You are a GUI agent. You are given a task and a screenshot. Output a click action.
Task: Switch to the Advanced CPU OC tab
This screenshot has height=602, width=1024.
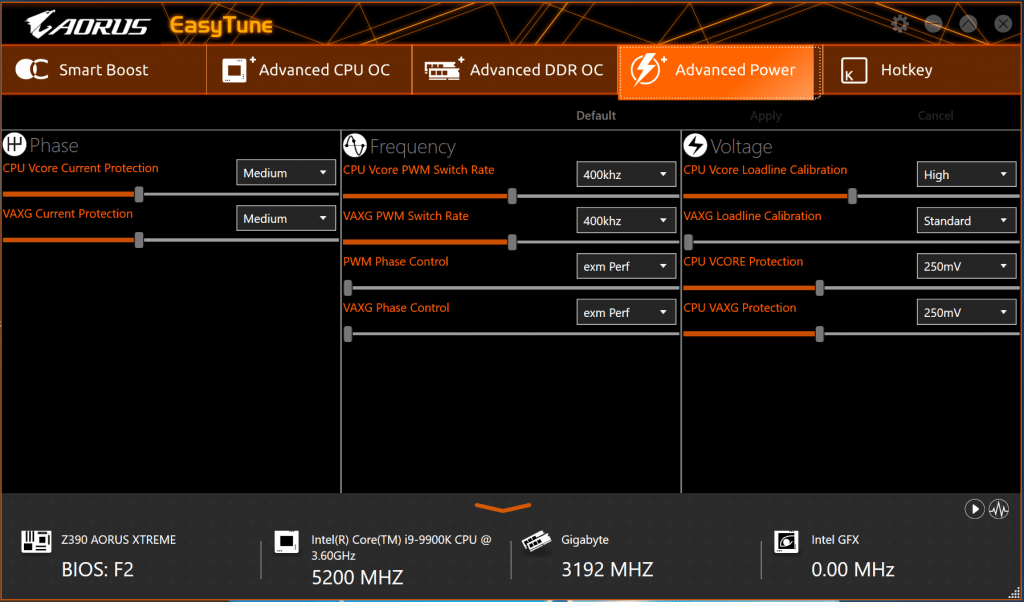coord(310,70)
